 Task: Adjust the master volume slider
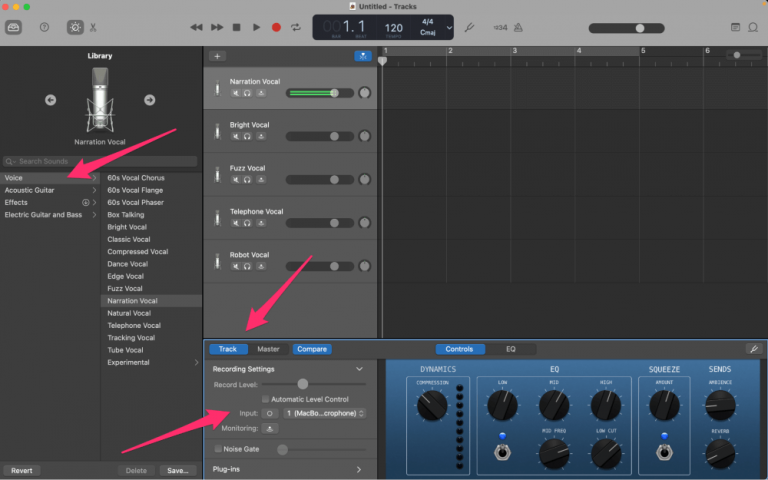626,28
